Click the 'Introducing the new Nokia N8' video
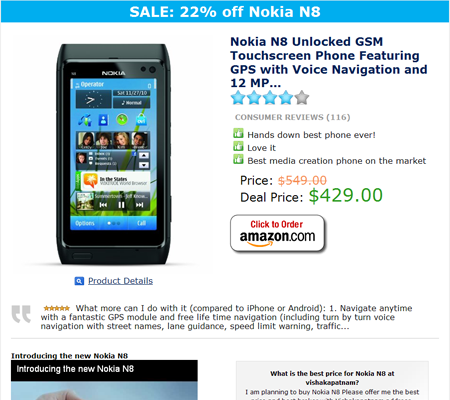 (x=104, y=380)
